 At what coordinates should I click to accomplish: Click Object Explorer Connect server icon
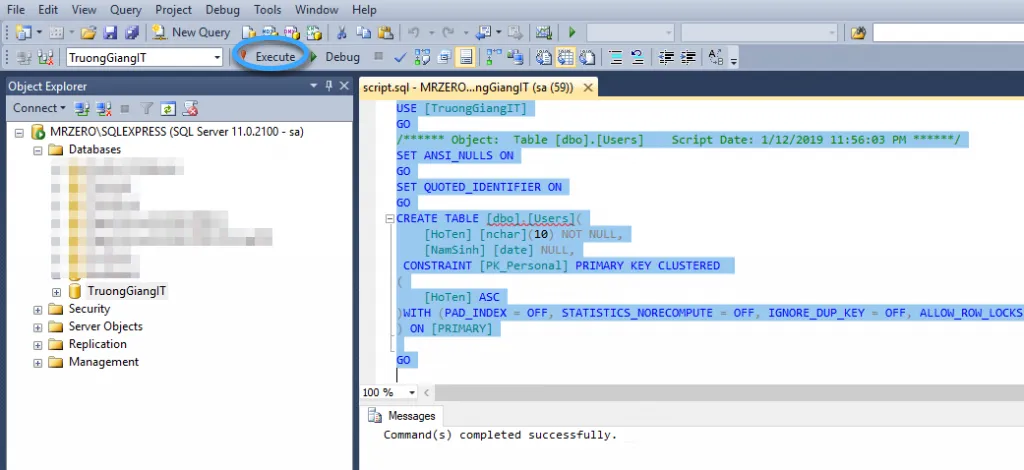point(82,108)
